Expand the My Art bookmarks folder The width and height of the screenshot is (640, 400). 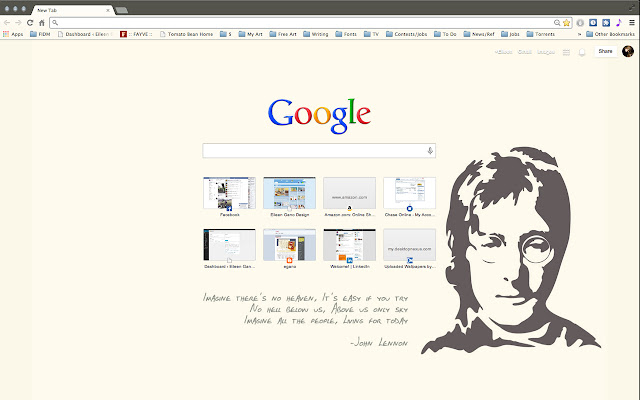[251, 34]
